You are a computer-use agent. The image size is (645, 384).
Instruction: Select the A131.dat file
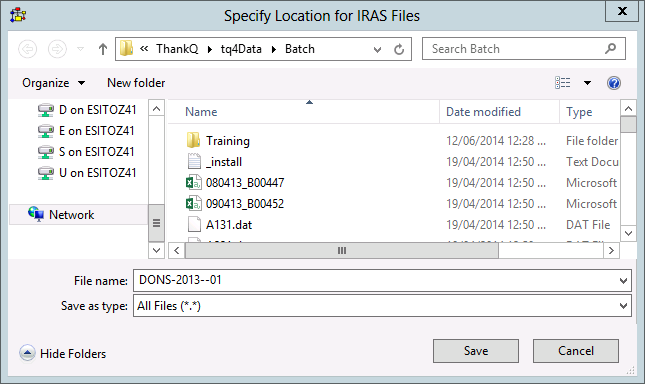[x=229, y=225]
